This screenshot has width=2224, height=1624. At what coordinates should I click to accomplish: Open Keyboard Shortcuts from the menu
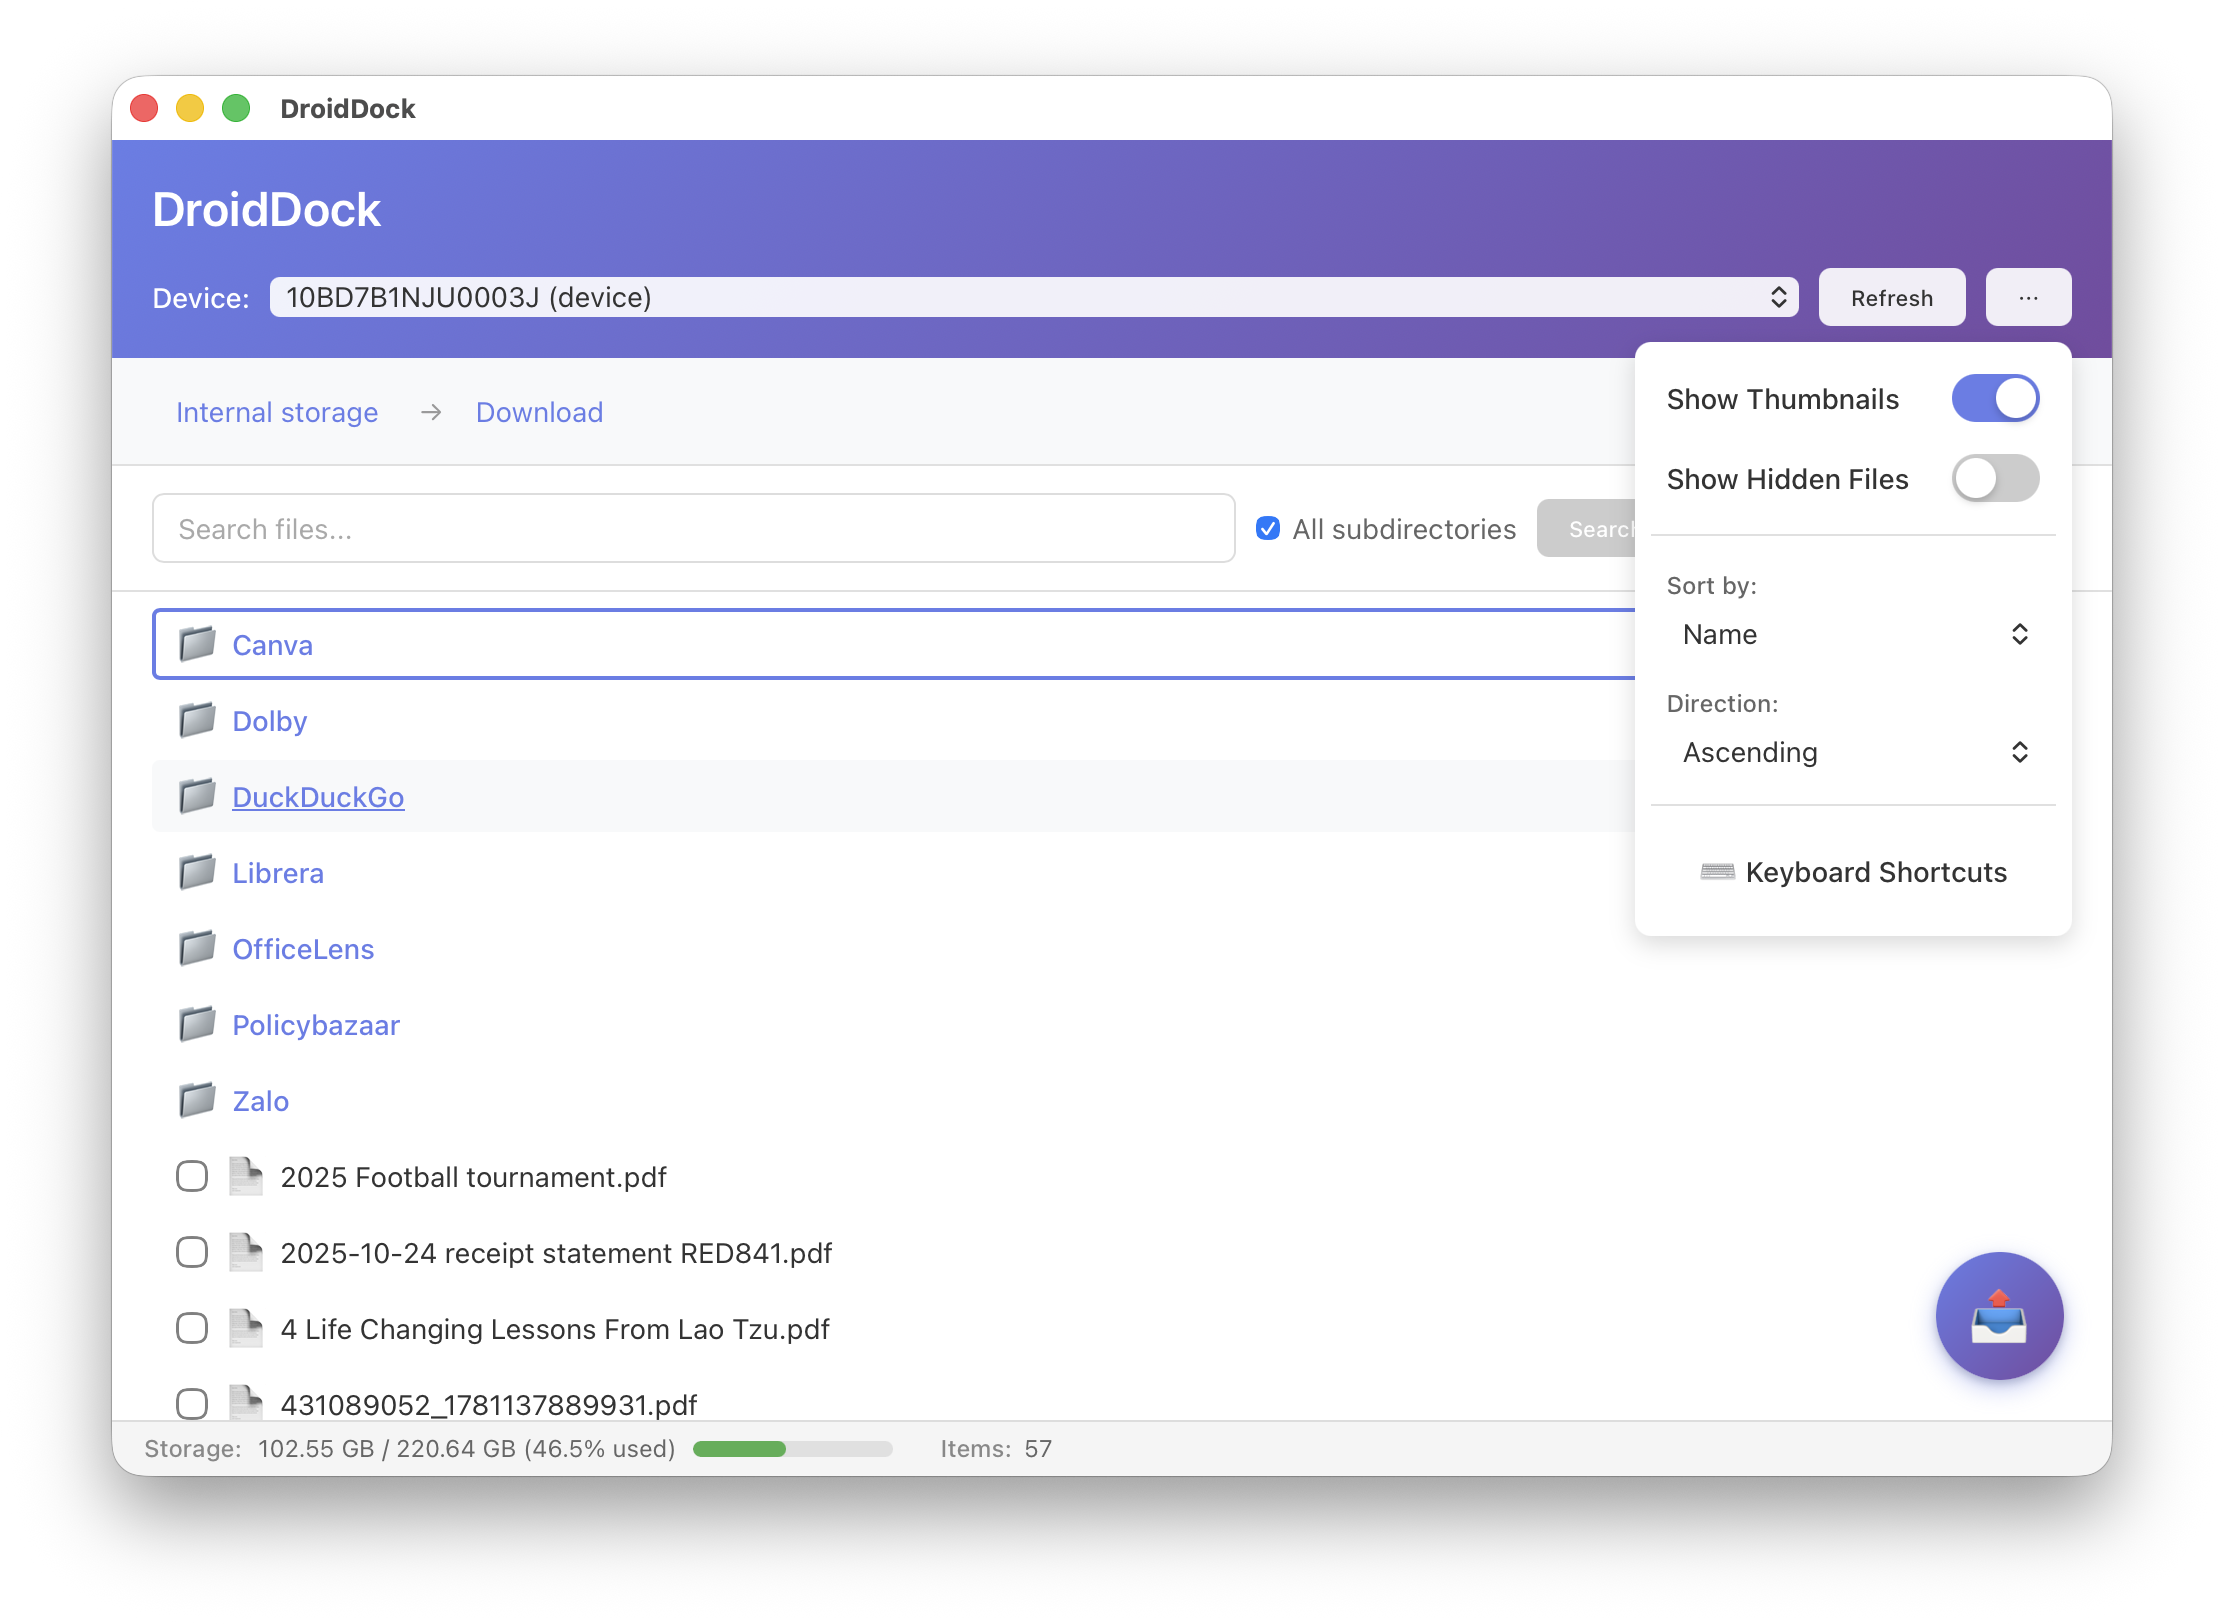coord(1853,872)
